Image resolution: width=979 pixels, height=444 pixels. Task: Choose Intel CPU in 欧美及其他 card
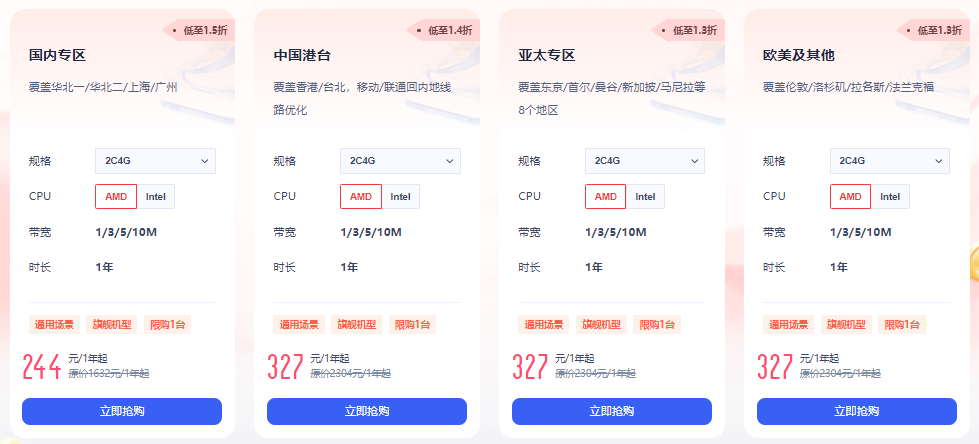click(x=890, y=197)
